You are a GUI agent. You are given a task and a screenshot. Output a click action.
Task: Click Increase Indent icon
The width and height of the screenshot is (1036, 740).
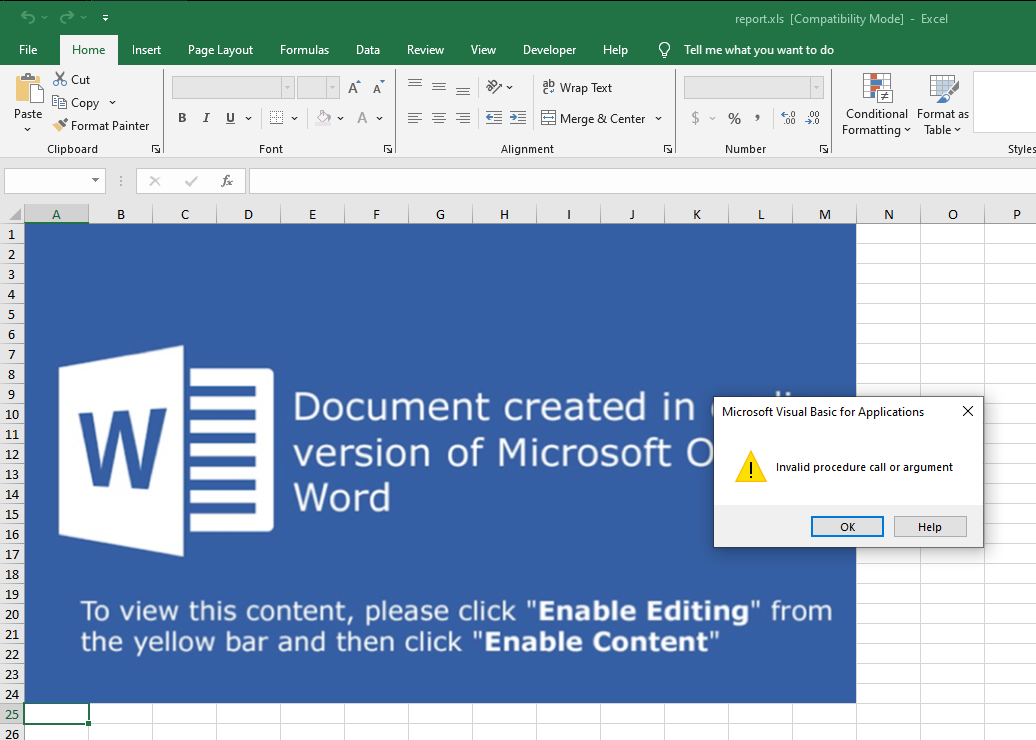click(518, 118)
